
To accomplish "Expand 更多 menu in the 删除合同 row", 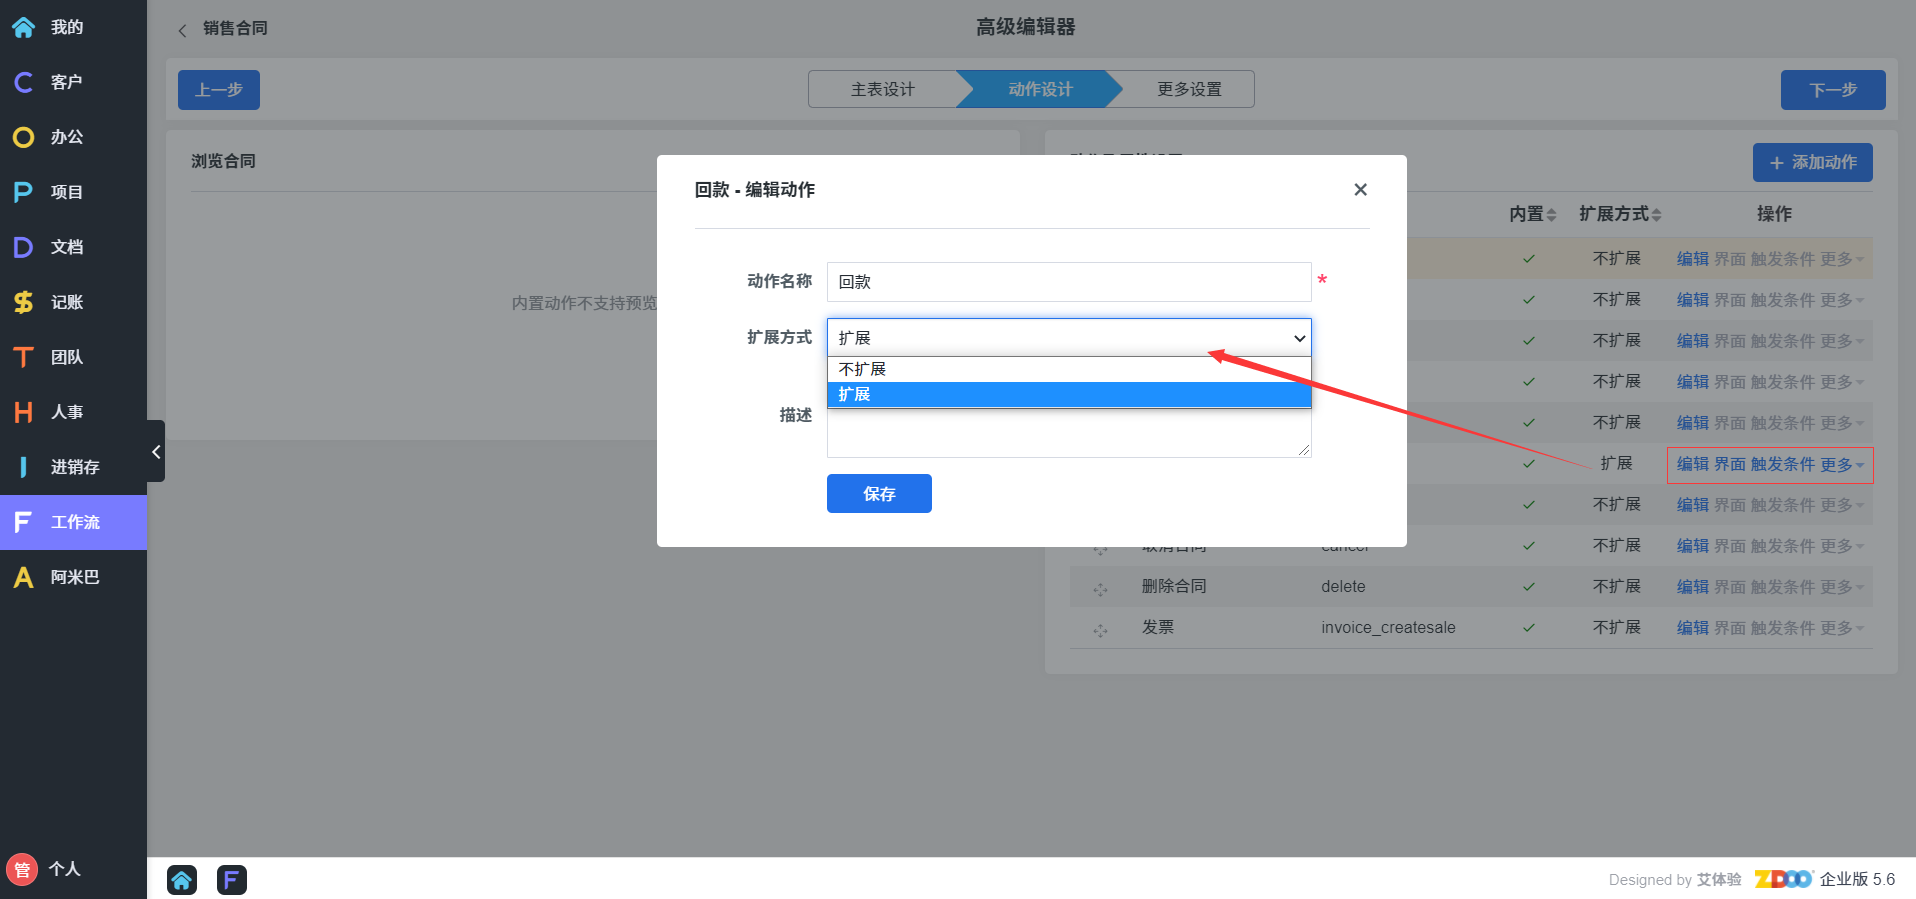I will click(1841, 587).
